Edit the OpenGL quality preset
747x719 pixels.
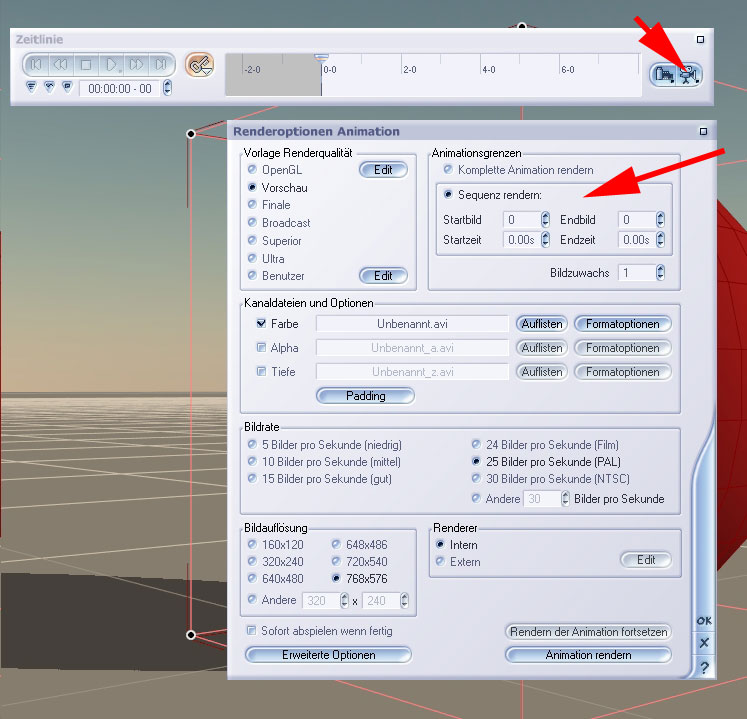point(383,170)
